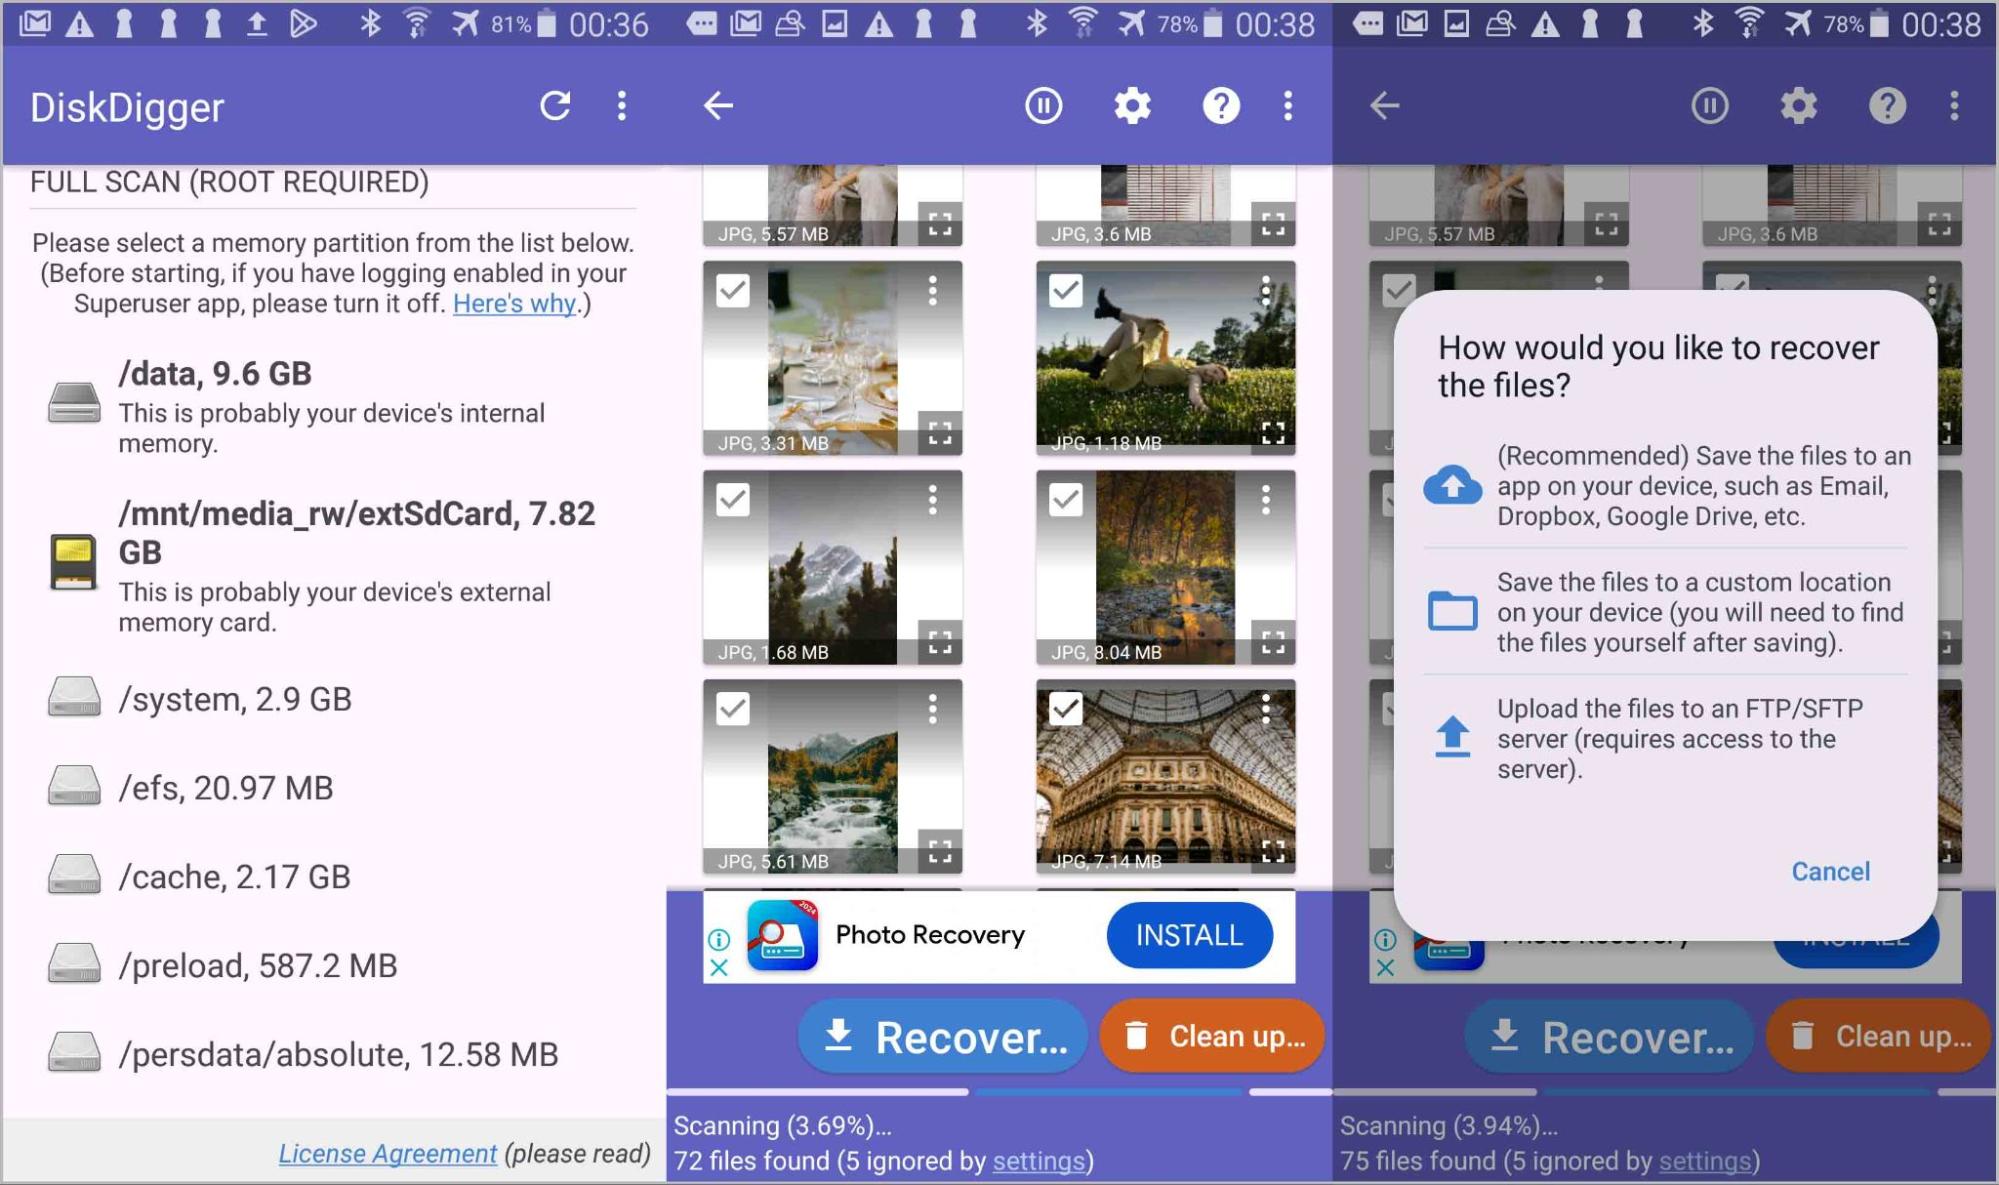Select /mnt/media_rw/extSdCard external SD card
This screenshot has height=1185, width=1999.
coord(333,566)
